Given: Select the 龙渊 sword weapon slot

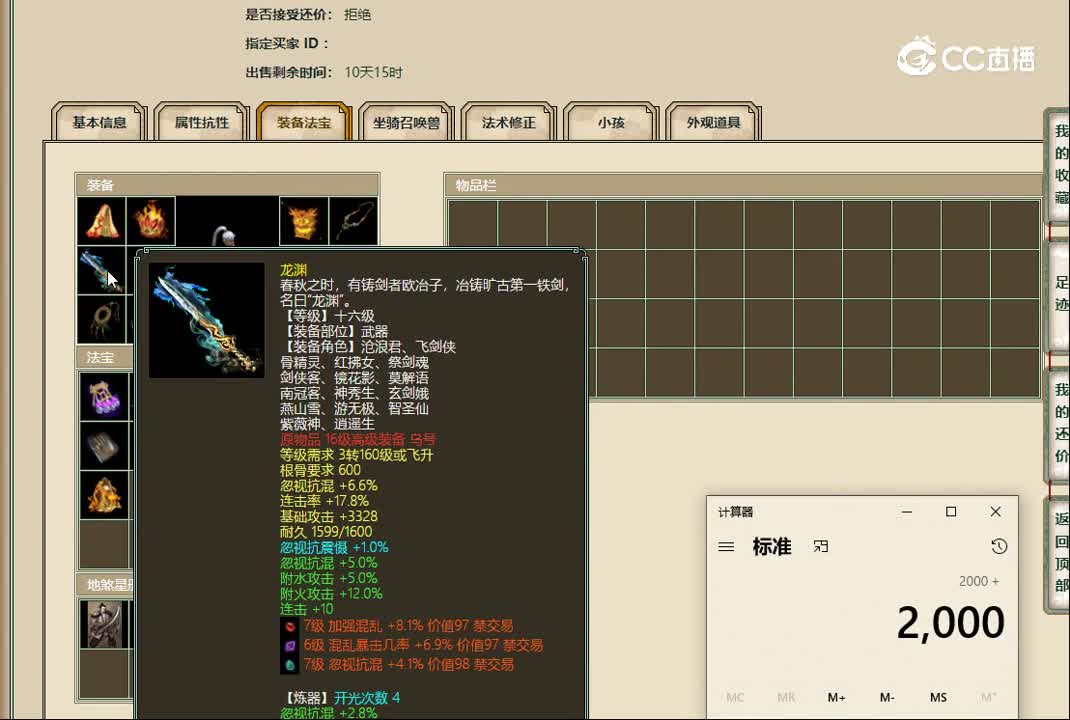Looking at the screenshot, I should pyautogui.click(x=102, y=270).
